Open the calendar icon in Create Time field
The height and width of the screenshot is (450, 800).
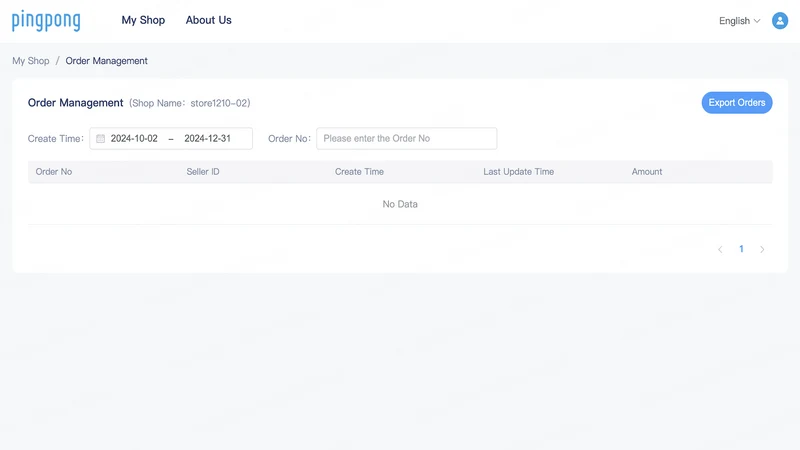101,138
